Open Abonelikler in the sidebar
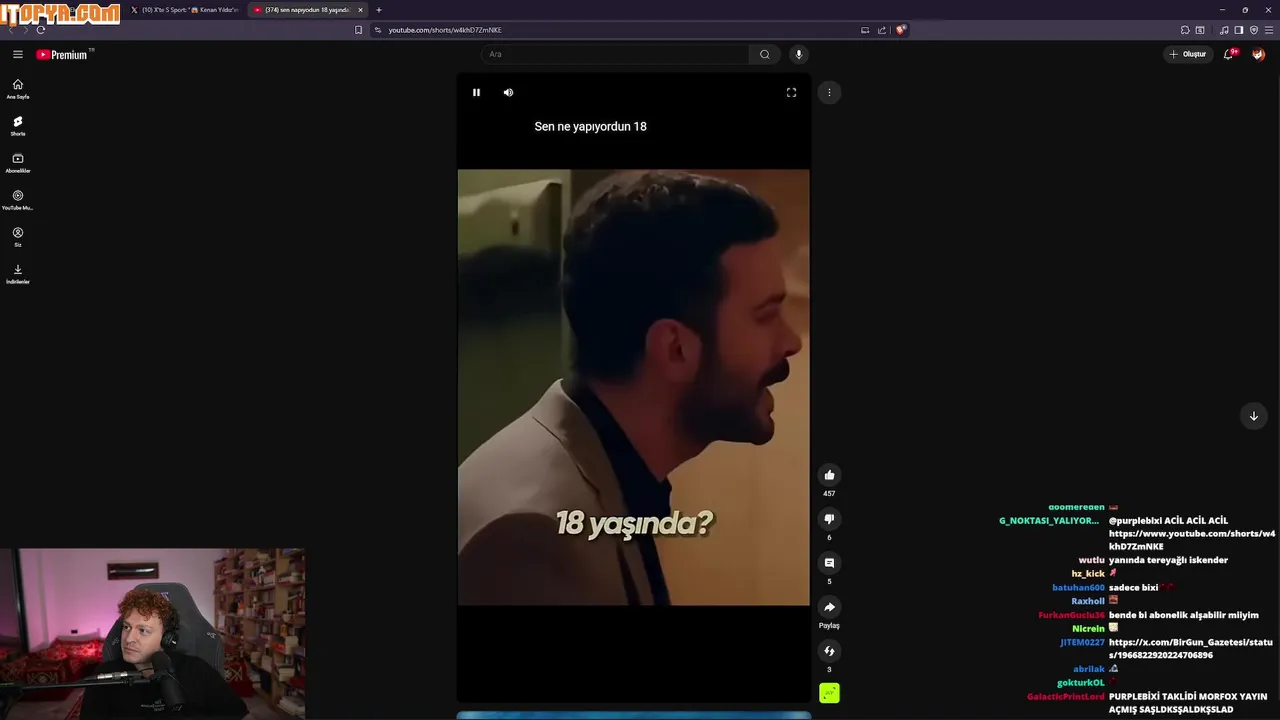 coord(18,163)
